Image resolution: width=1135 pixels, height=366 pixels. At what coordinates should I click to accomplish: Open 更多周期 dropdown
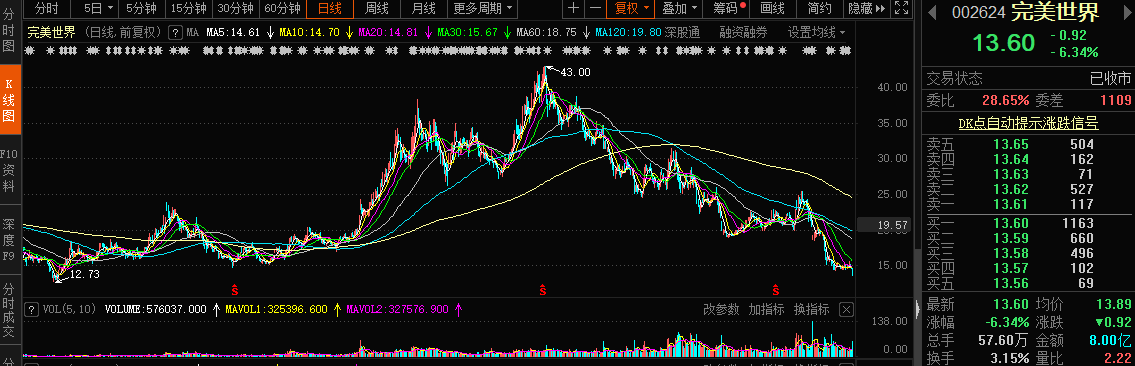click(x=484, y=9)
